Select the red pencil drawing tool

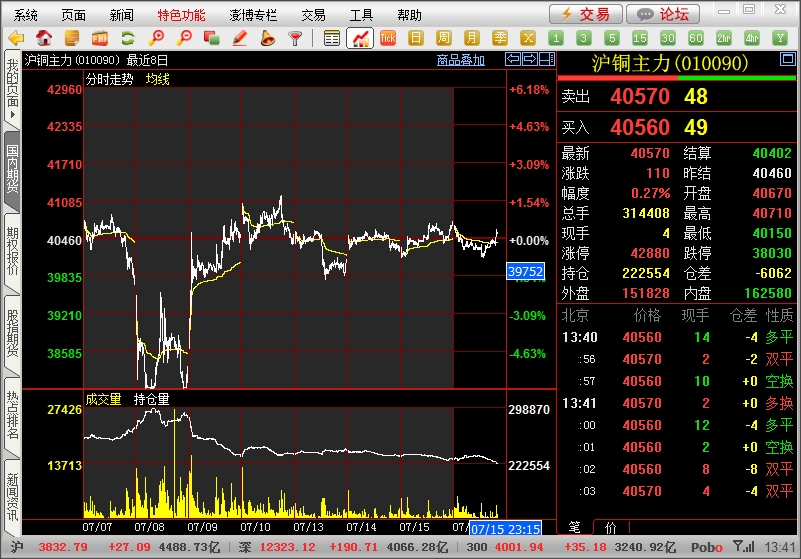coord(240,38)
